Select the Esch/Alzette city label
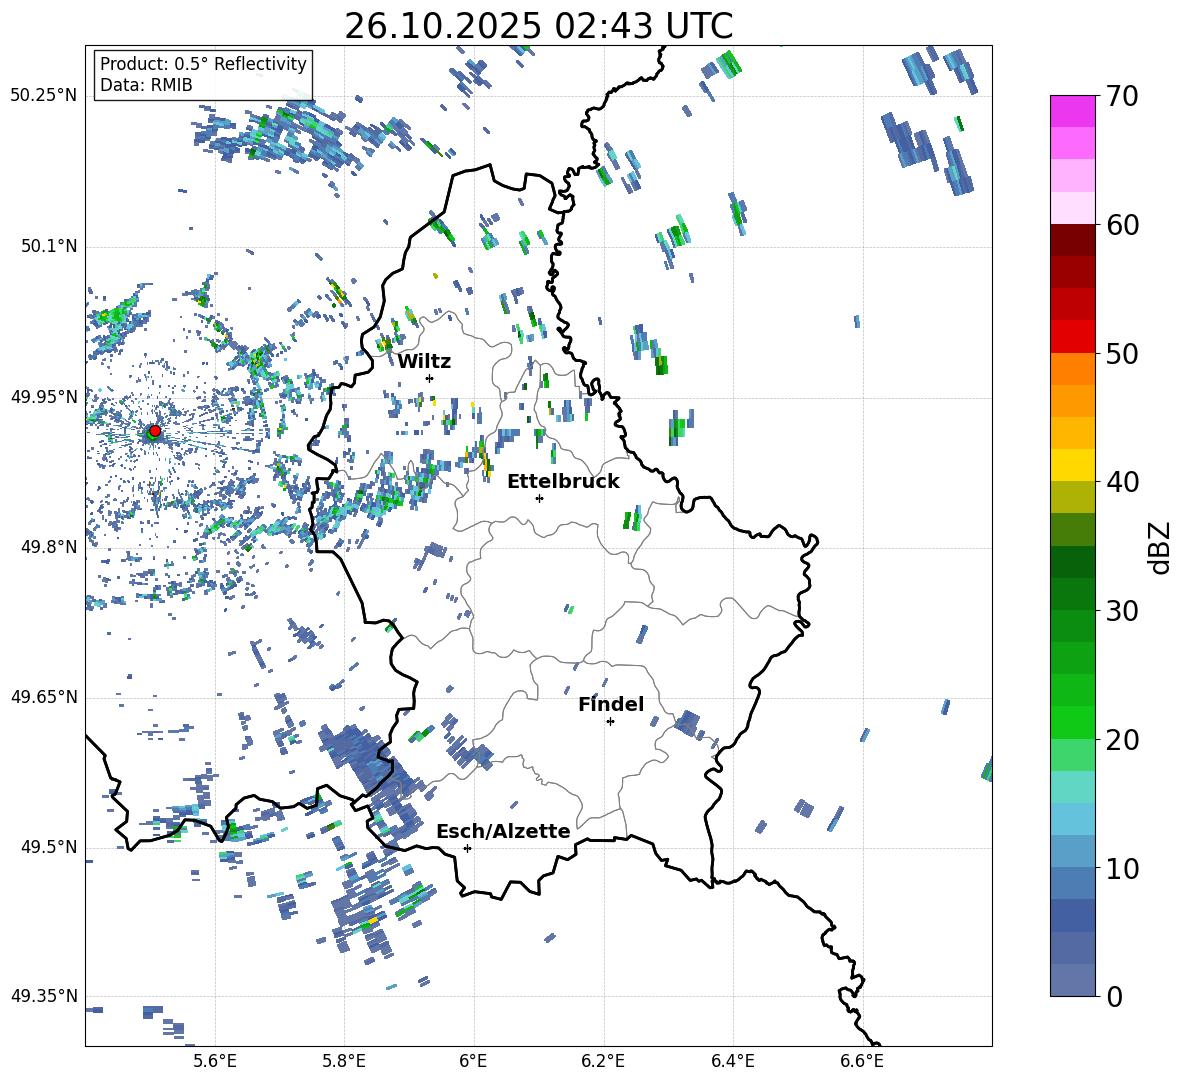The width and height of the screenshot is (1184, 1081). [502, 831]
